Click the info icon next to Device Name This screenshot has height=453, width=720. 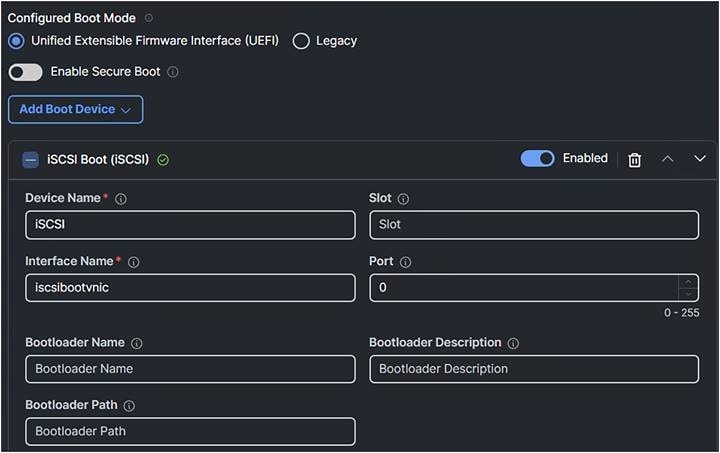[121, 199]
